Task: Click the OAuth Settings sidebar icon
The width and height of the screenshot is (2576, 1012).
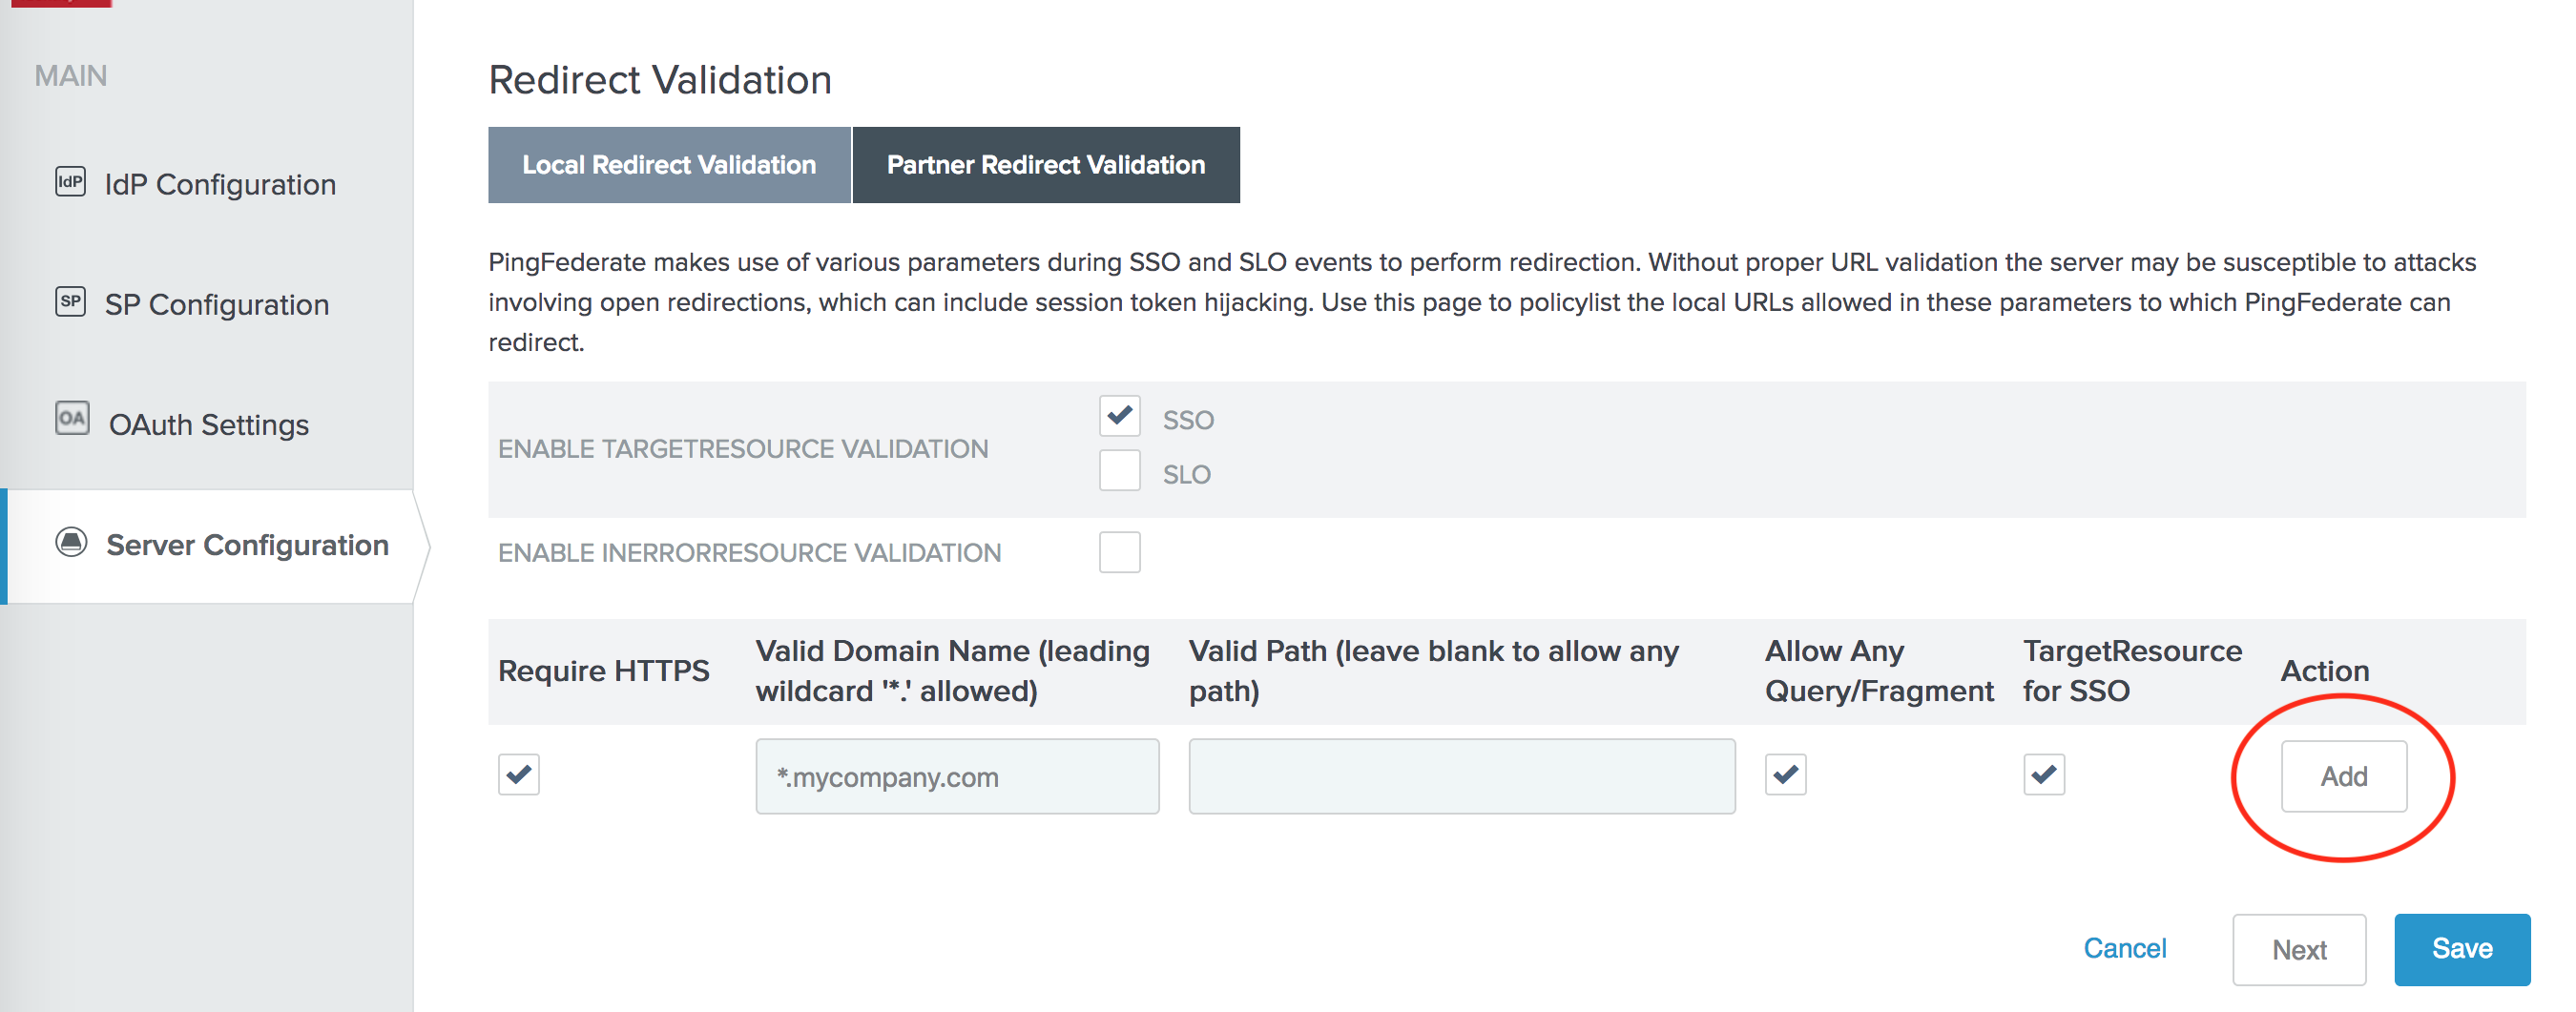Action: (72, 419)
